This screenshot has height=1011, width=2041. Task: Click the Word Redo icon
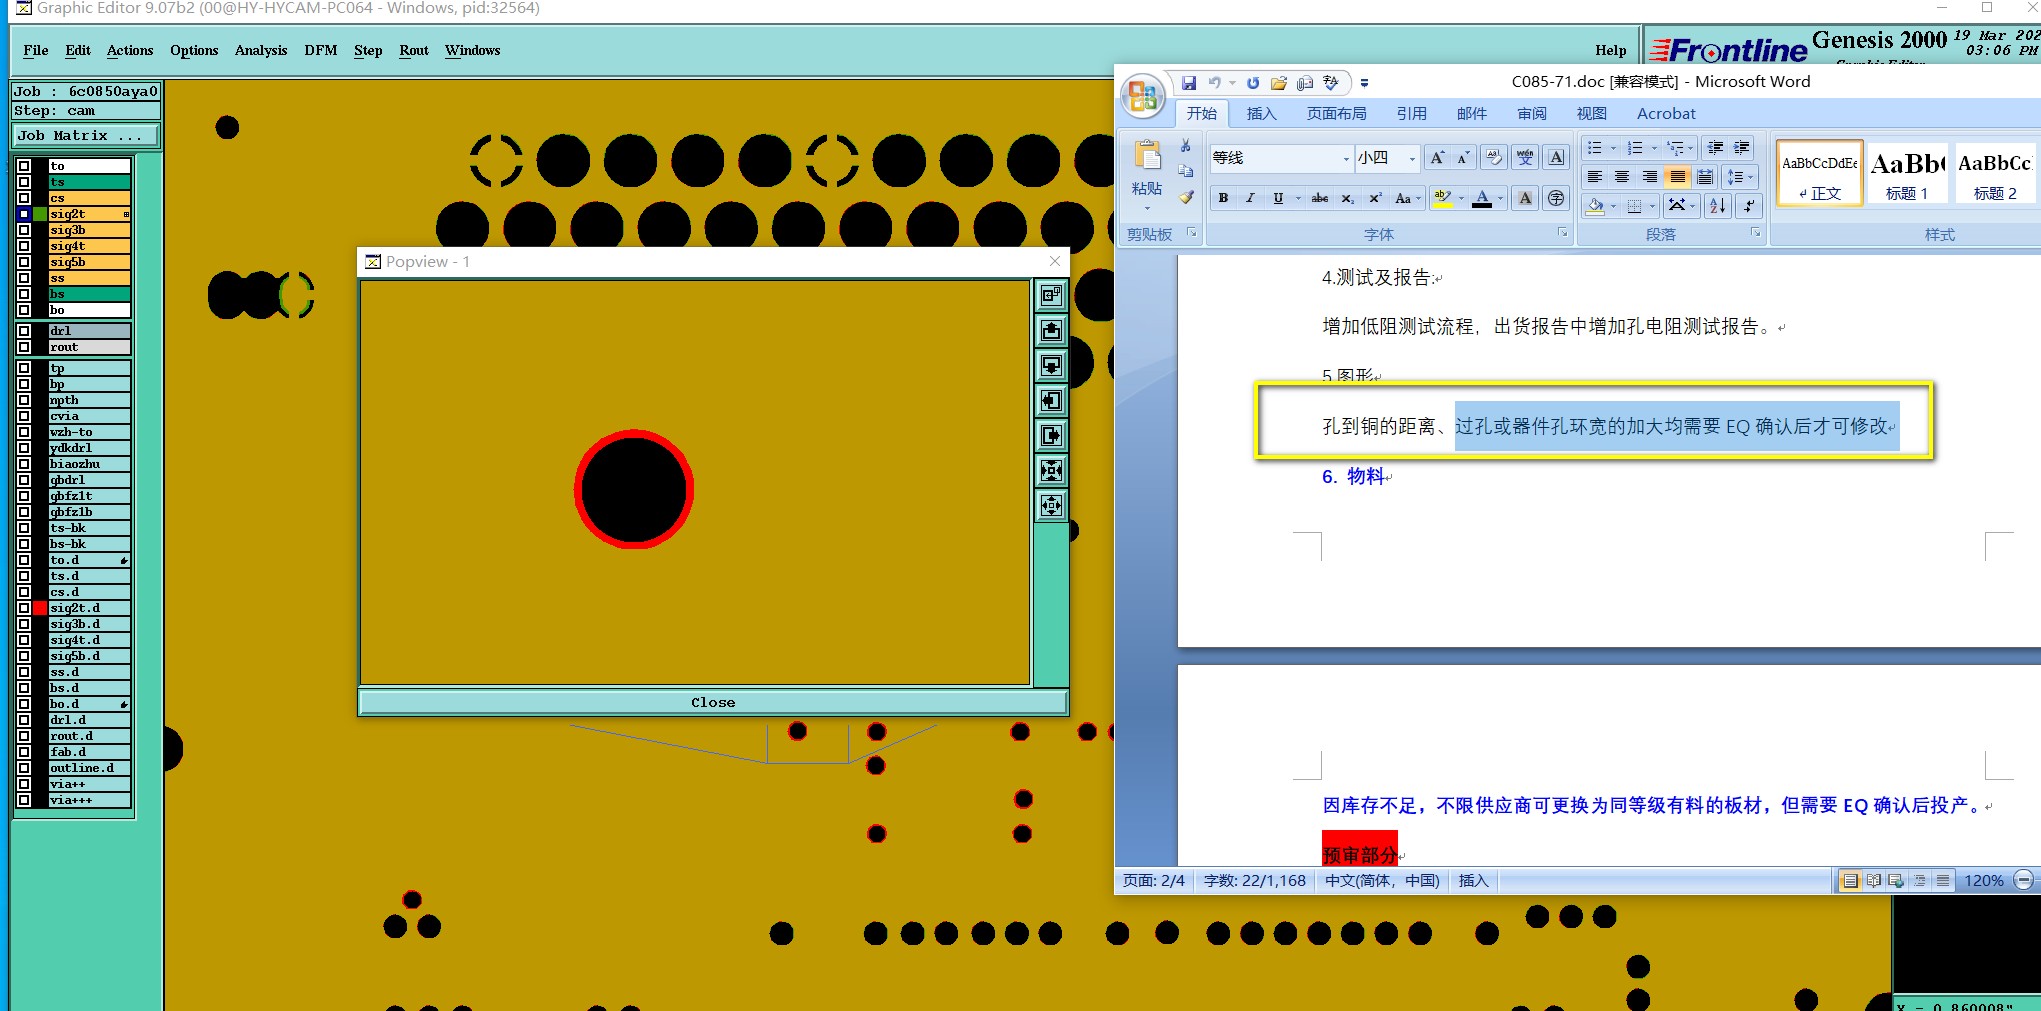(1253, 83)
